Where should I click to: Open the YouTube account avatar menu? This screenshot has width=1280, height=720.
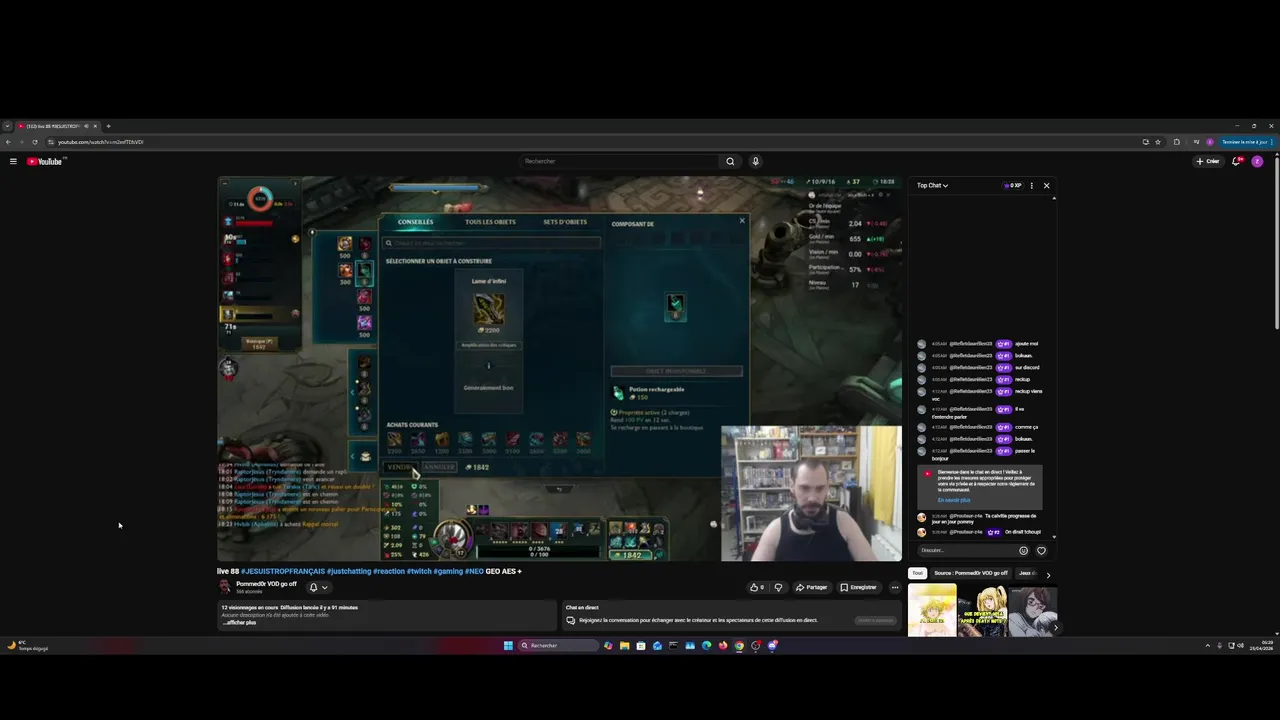pyautogui.click(x=1257, y=161)
